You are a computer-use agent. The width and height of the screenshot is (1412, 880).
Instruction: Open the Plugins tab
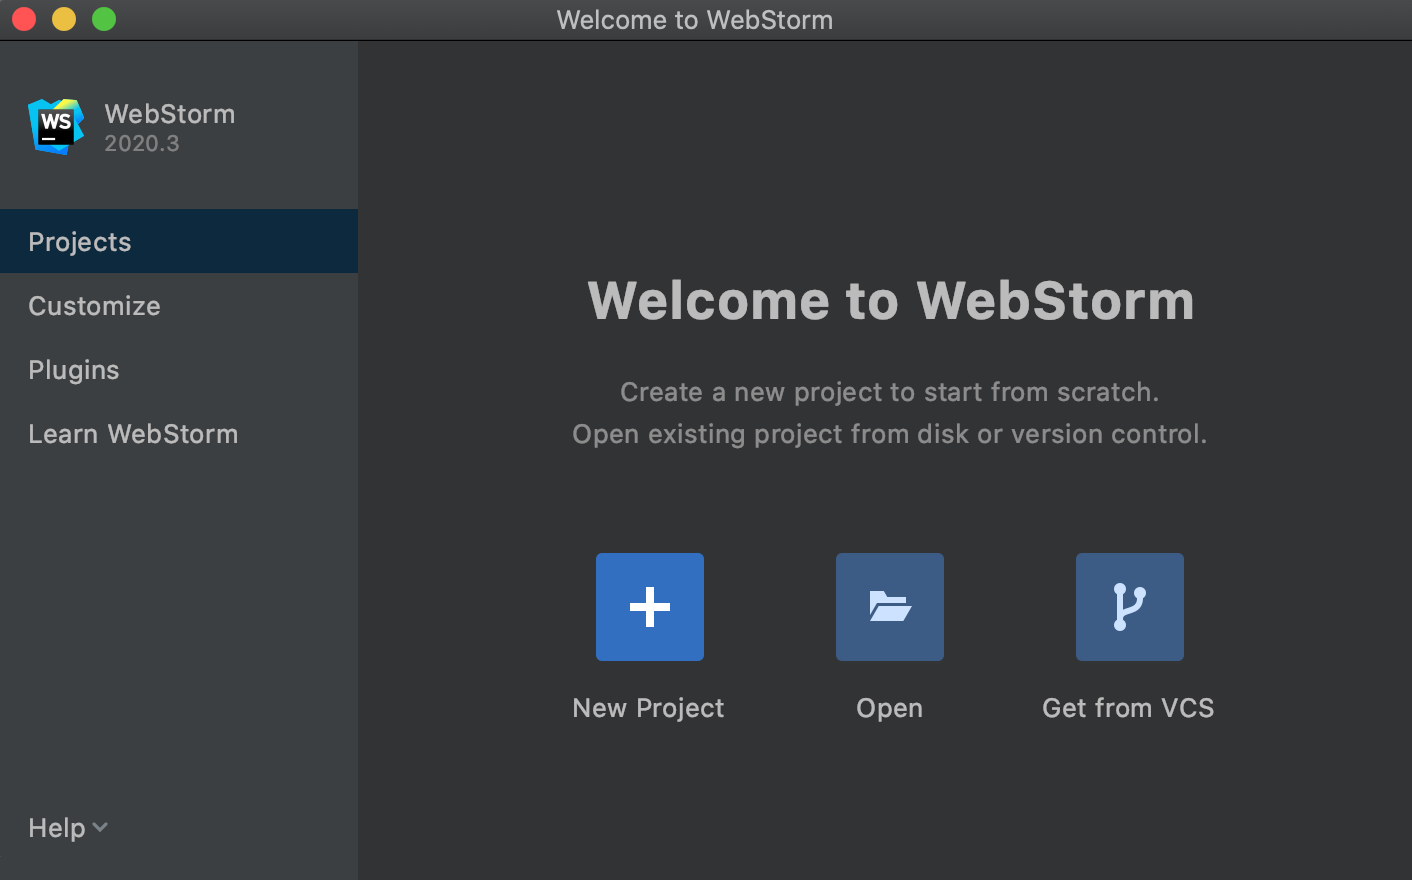click(x=179, y=370)
